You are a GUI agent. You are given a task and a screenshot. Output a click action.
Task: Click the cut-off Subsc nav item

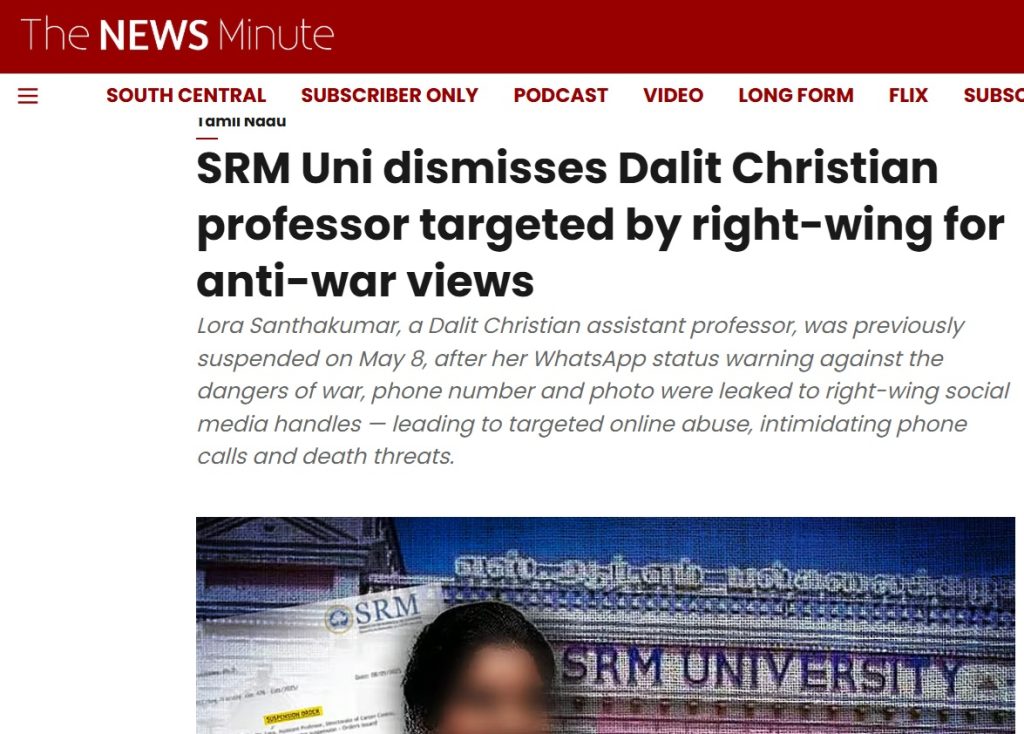(993, 95)
